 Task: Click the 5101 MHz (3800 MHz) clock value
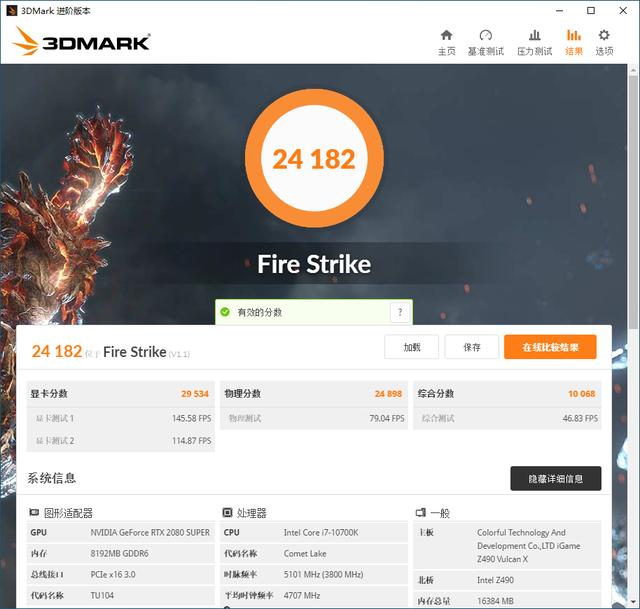tap(323, 574)
